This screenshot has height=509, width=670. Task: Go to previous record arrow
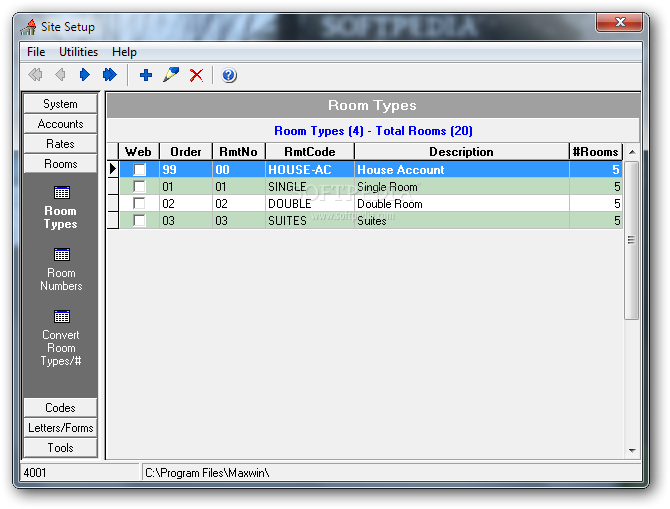click(60, 75)
